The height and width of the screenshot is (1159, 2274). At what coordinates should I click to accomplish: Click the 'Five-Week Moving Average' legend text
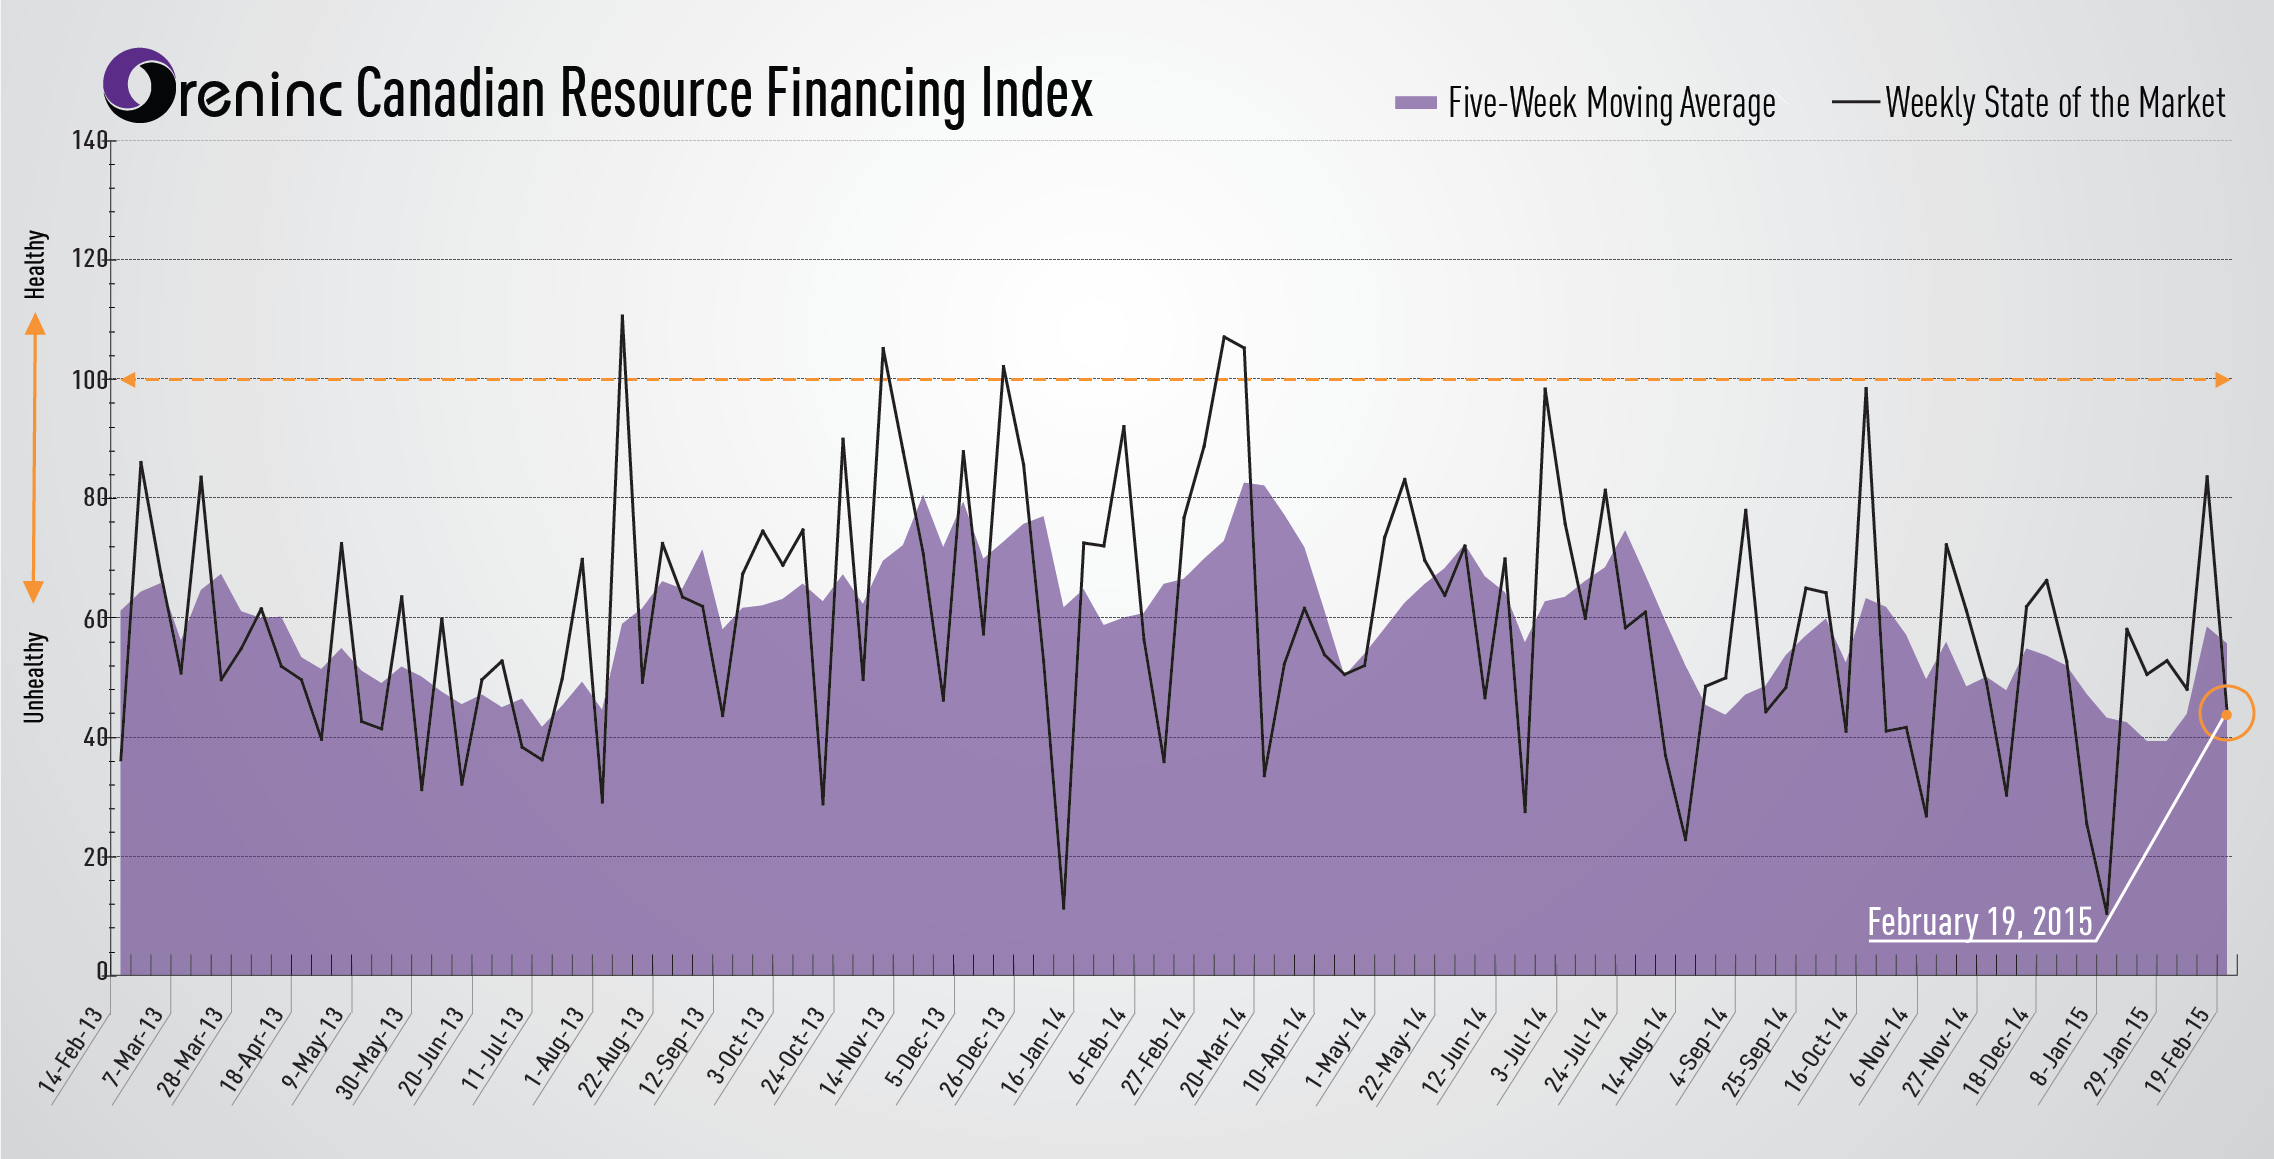click(1612, 103)
